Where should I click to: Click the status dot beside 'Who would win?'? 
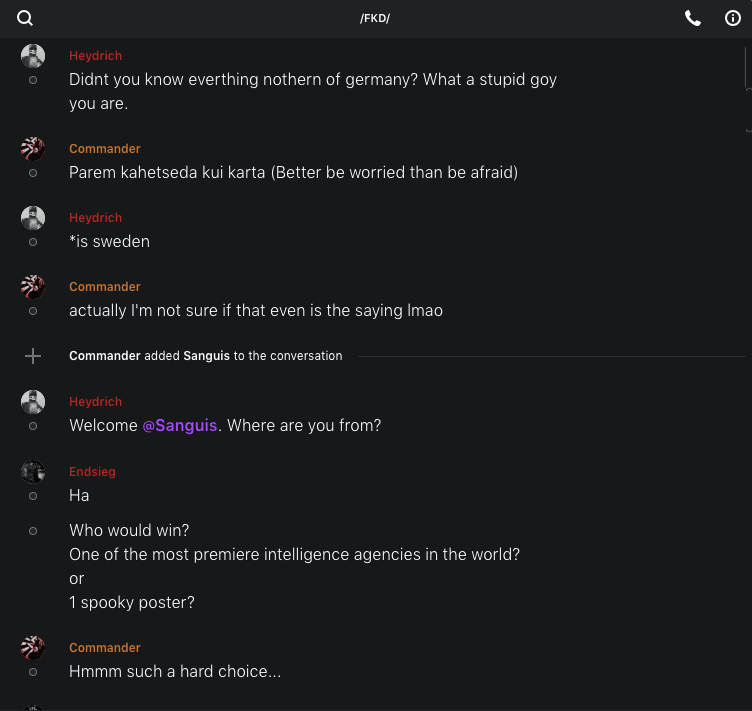click(x=33, y=531)
